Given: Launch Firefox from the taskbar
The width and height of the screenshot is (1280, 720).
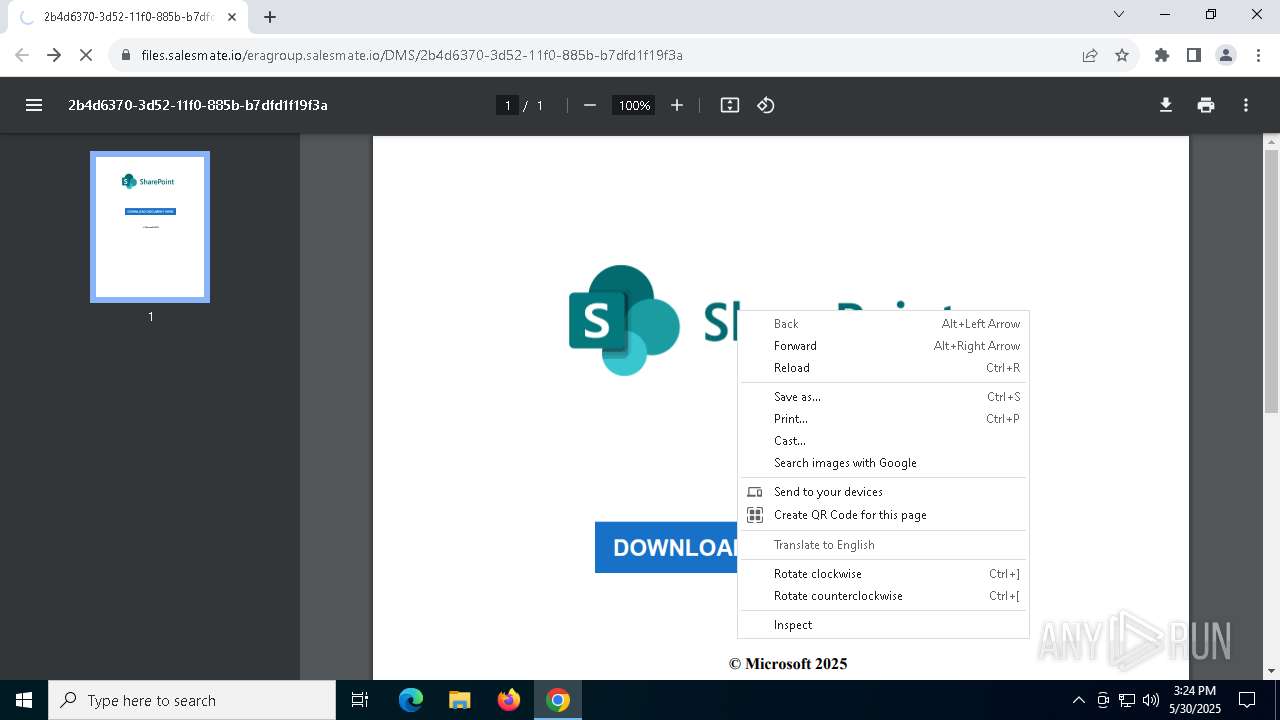Looking at the screenshot, I should pos(509,700).
